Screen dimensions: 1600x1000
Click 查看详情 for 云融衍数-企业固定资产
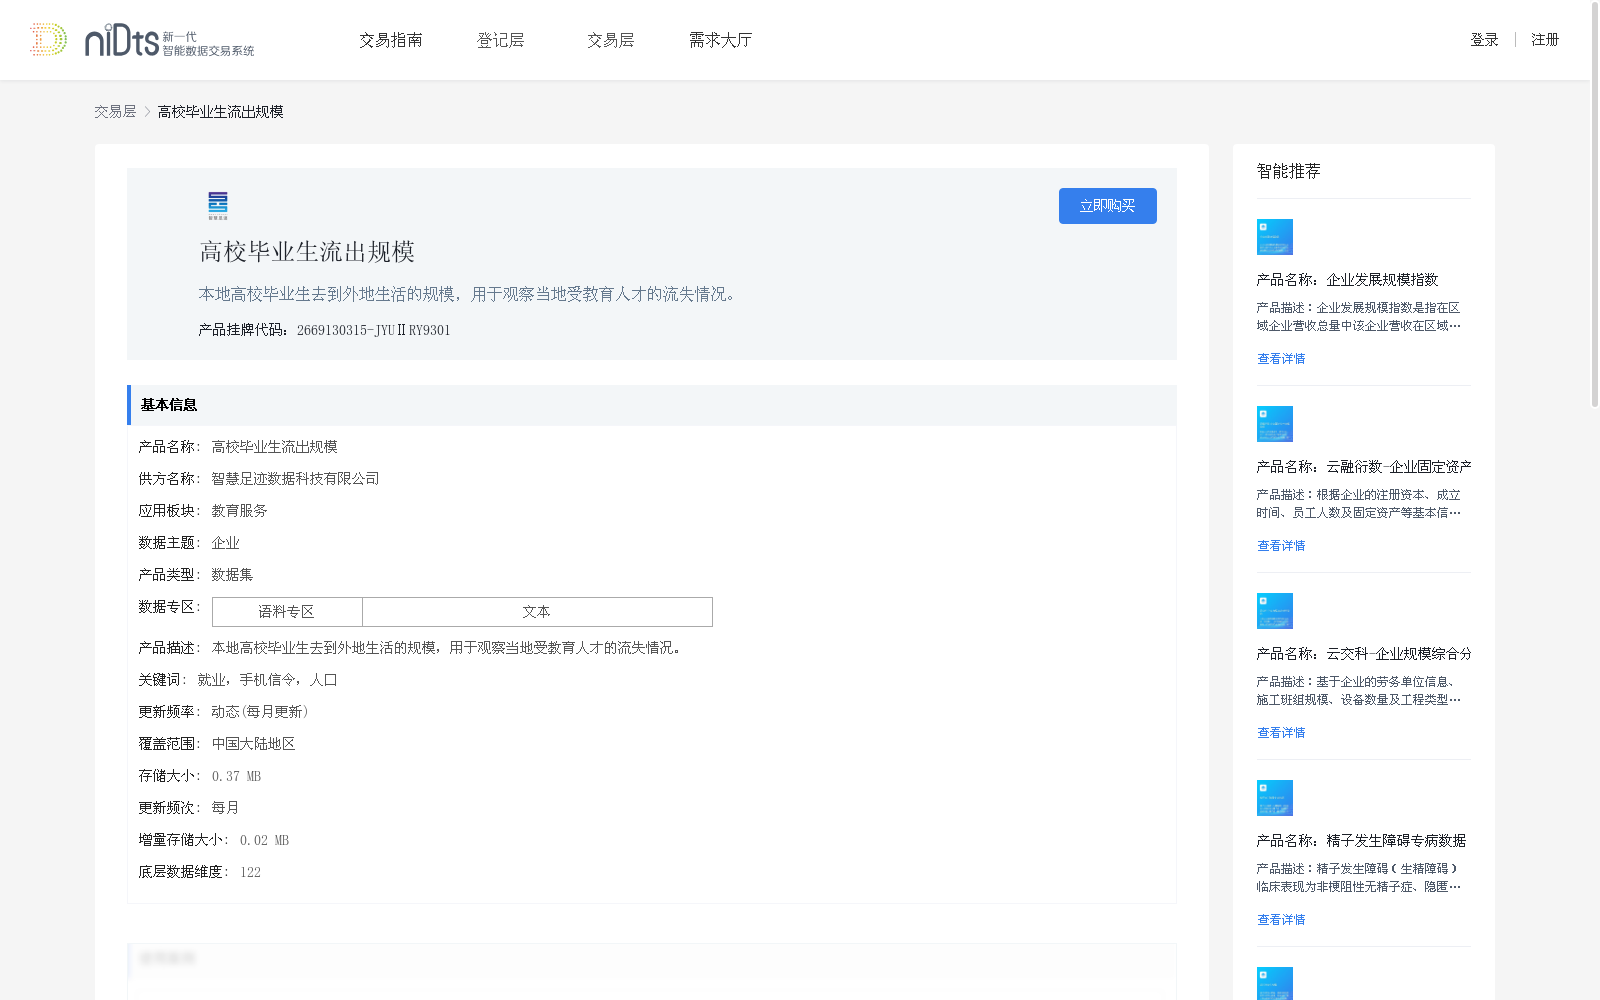[x=1281, y=546]
